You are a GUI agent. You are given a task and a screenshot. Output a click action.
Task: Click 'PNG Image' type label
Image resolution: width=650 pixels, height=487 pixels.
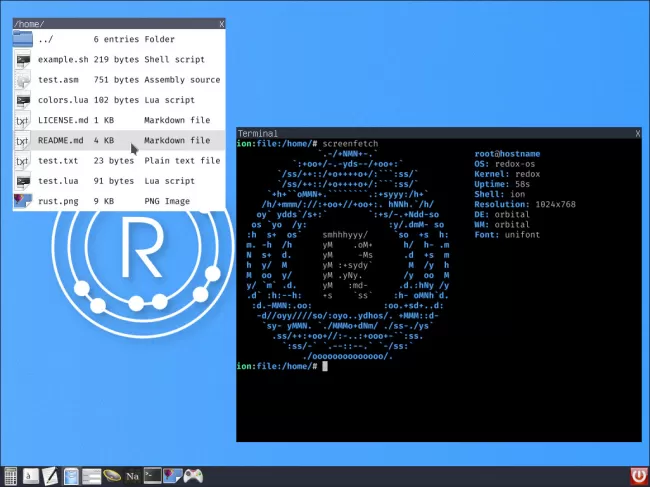(167, 201)
